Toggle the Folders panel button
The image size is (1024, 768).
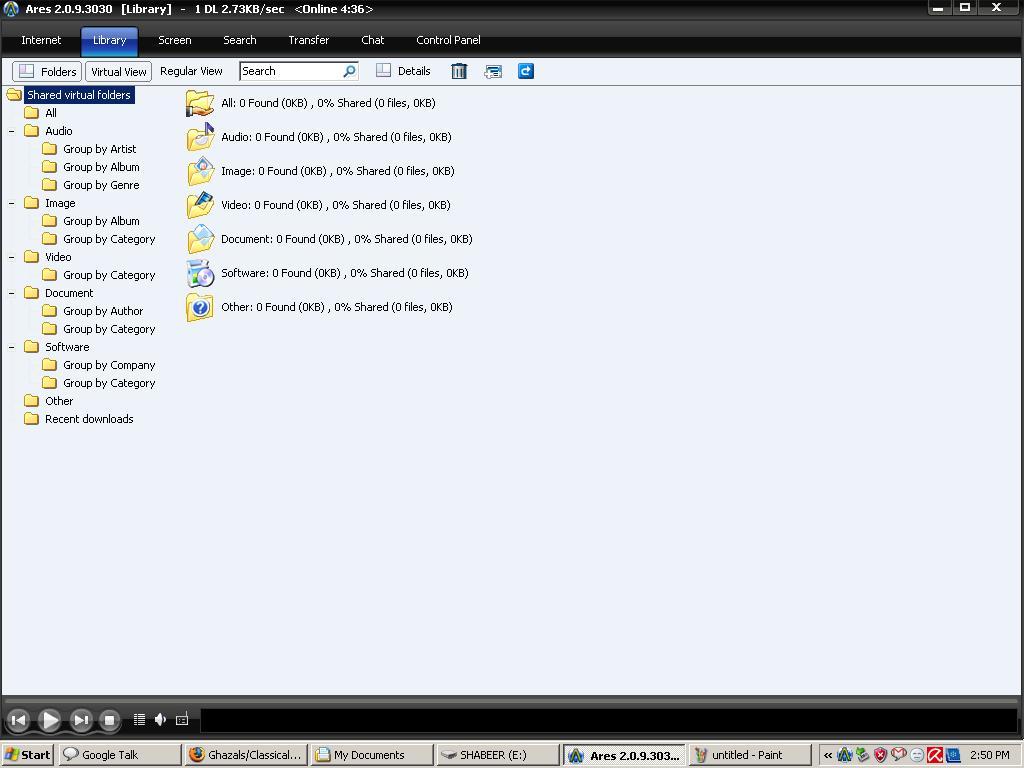[x=47, y=71]
